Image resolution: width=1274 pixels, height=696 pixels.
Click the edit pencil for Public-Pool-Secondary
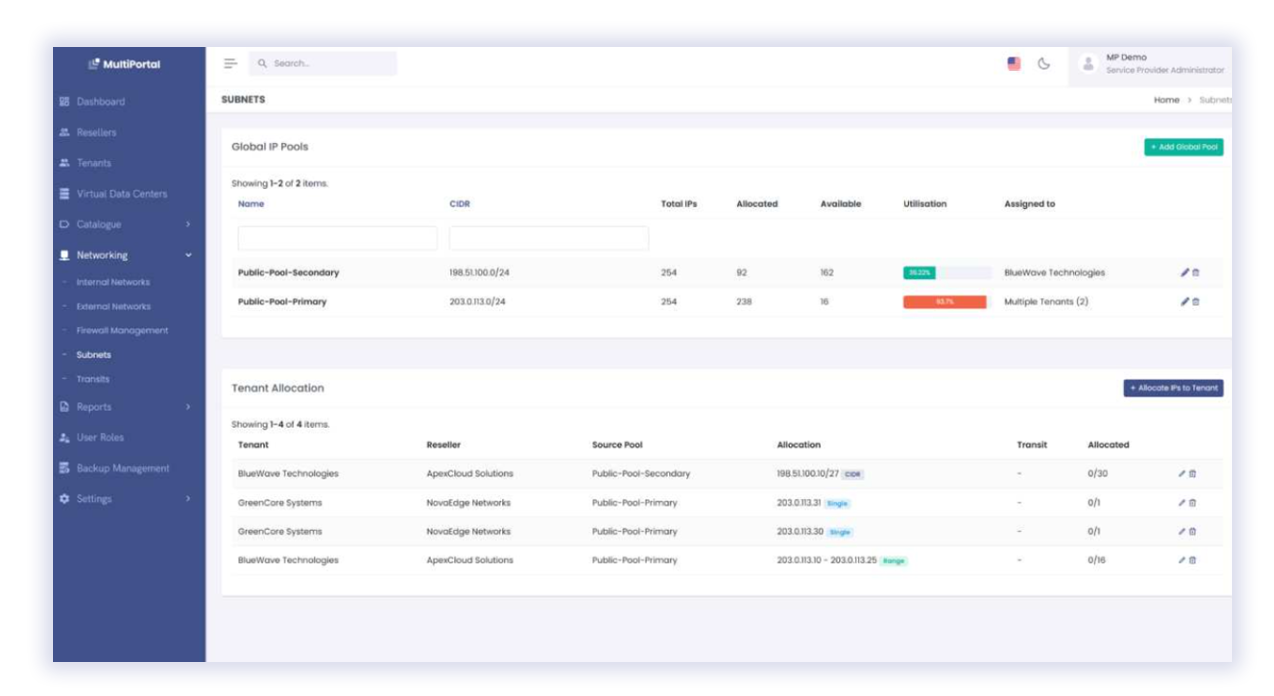pos(1185,272)
